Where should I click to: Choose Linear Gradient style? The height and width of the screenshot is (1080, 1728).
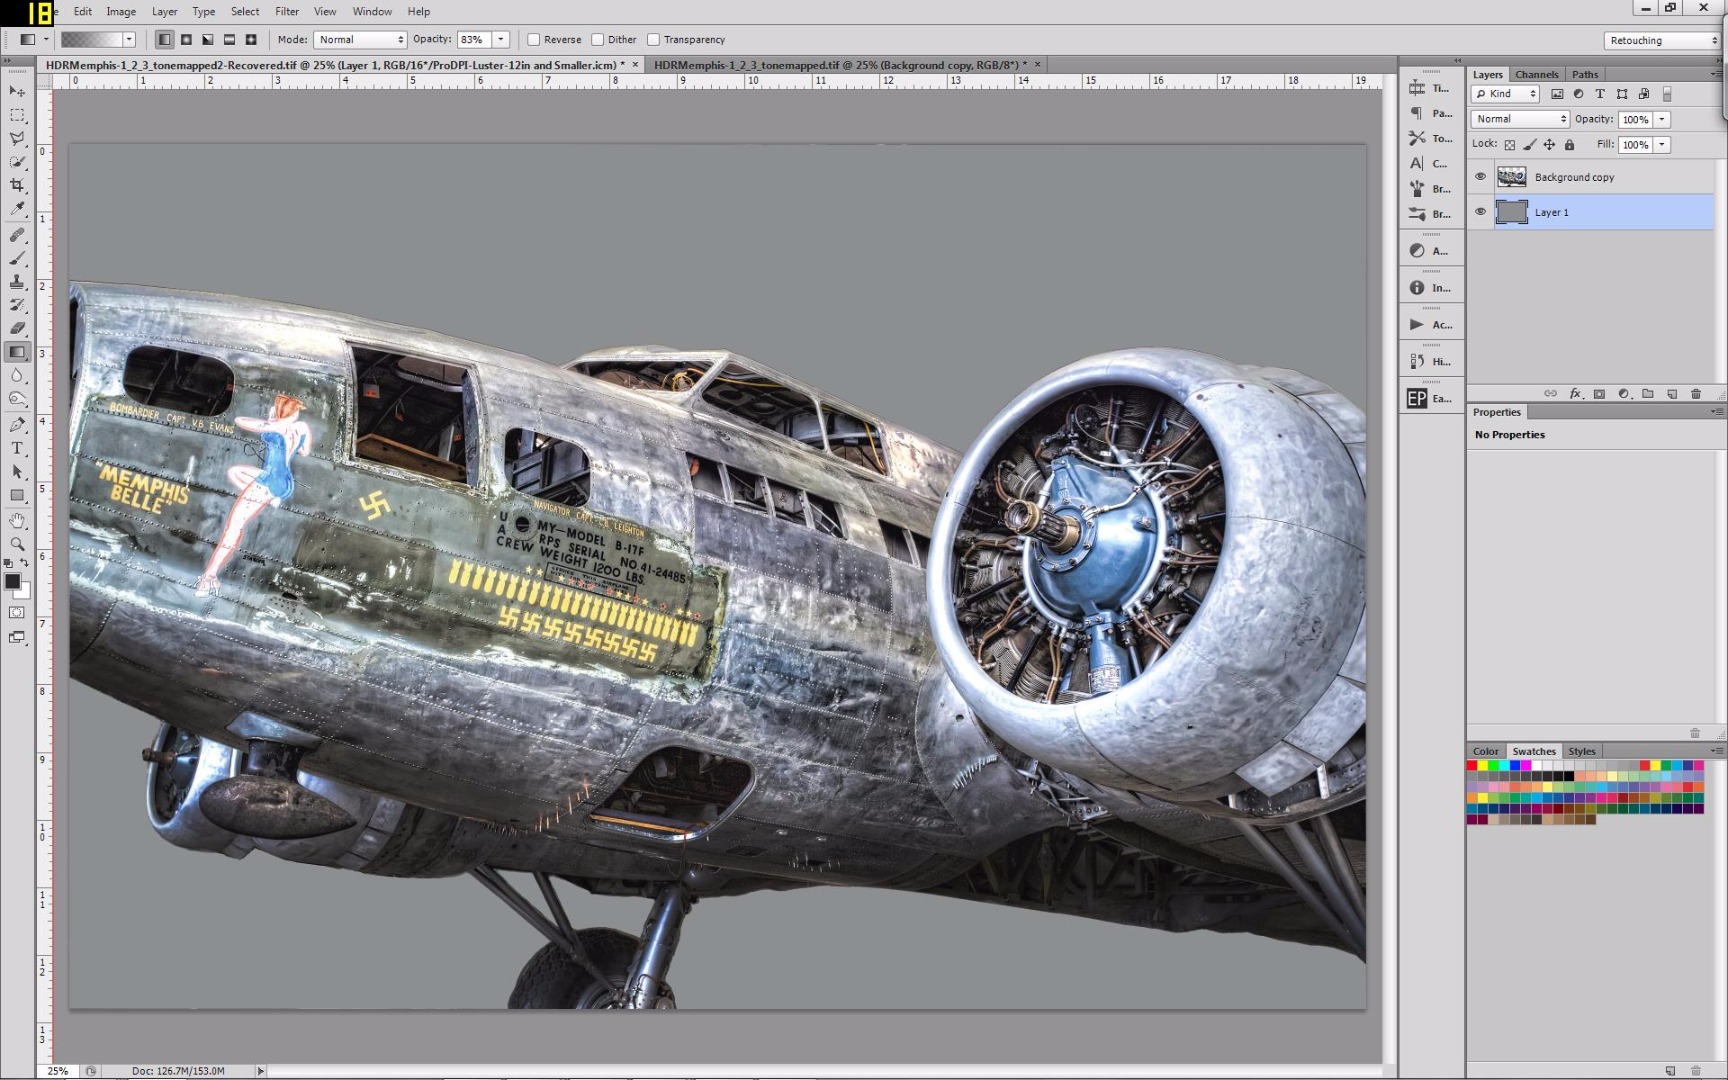click(x=164, y=40)
